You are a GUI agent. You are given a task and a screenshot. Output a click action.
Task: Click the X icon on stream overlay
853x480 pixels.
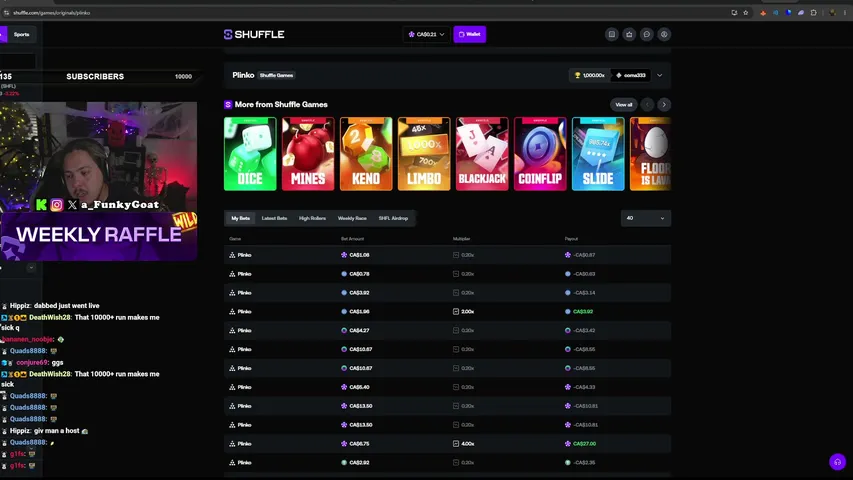pos(72,205)
